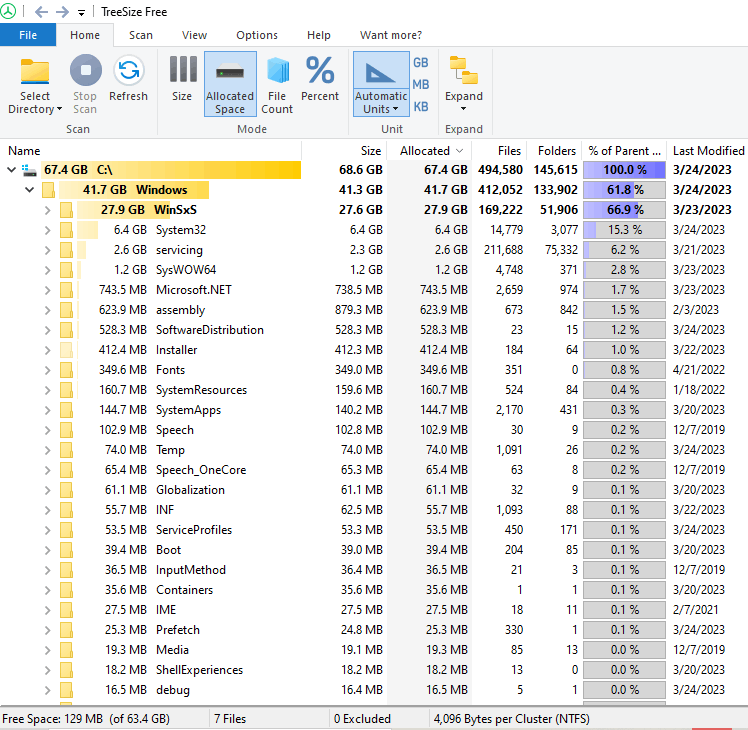Set display unit to KB
Screen dimensions: 748x730
click(420, 106)
